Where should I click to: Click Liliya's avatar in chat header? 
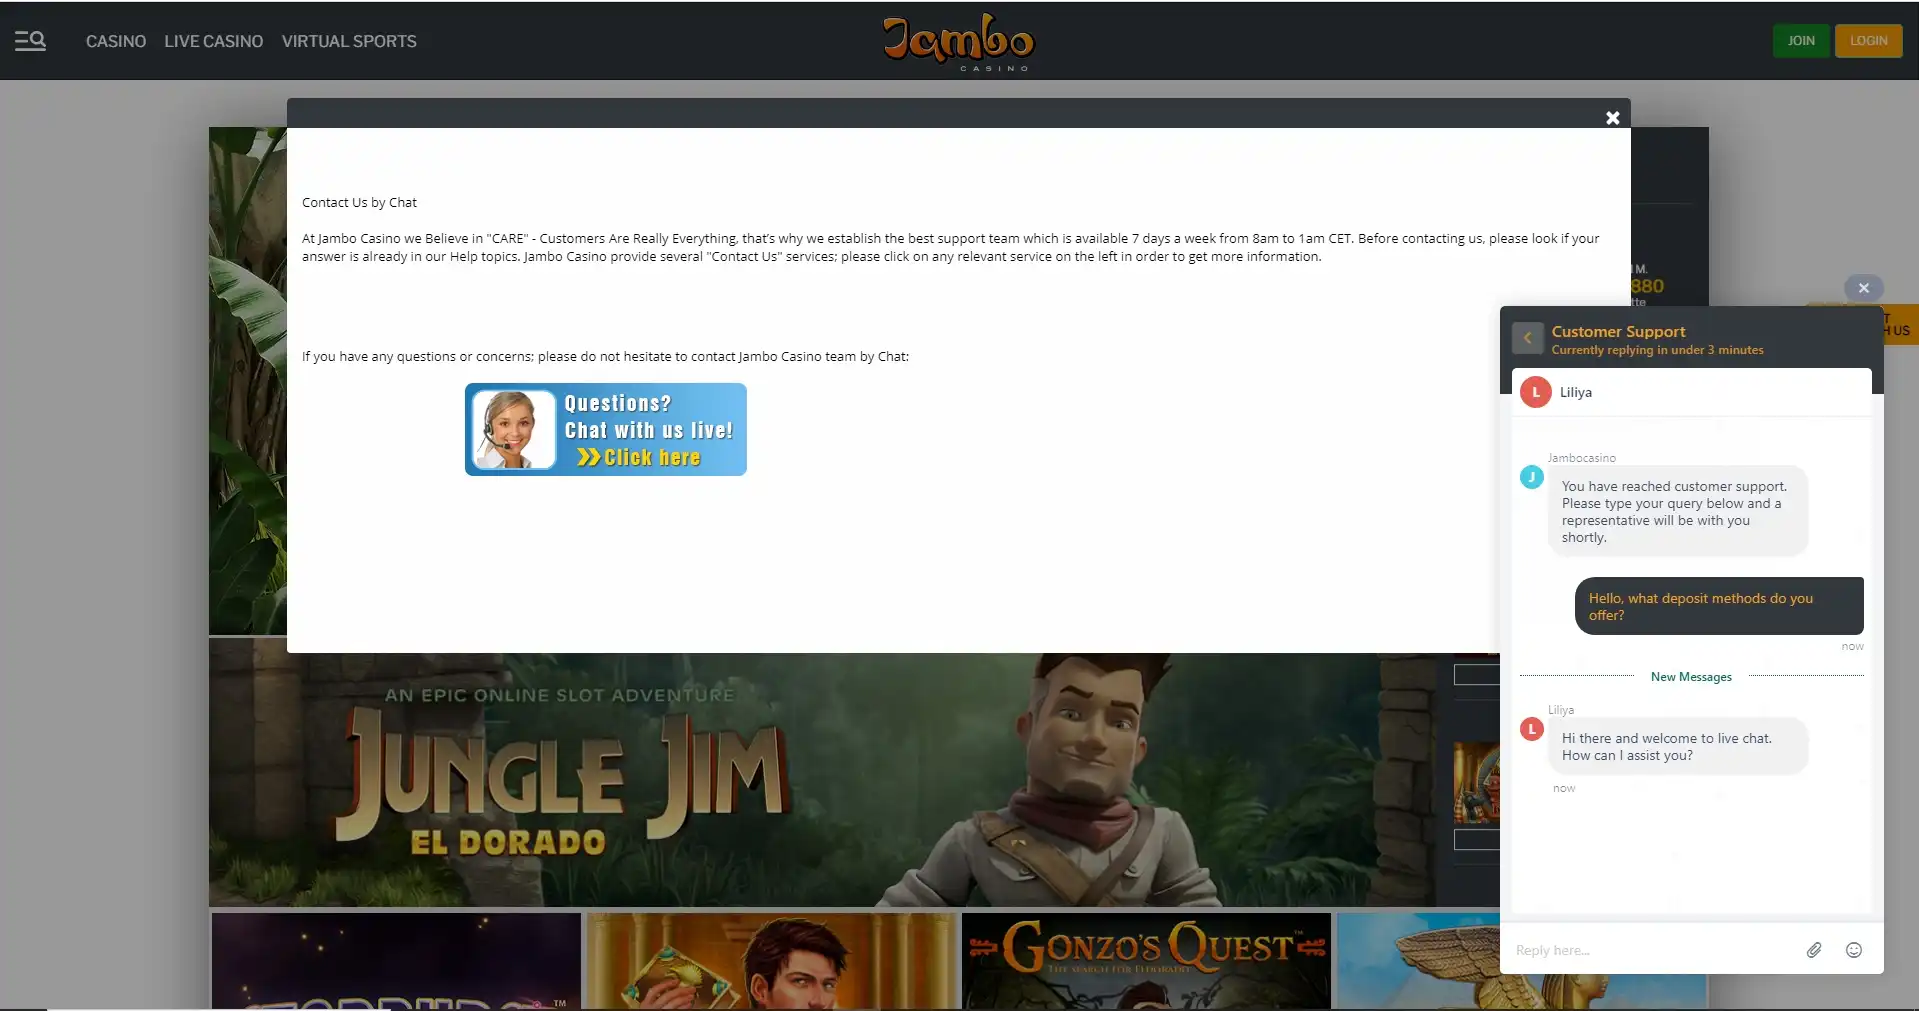(x=1536, y=392)
